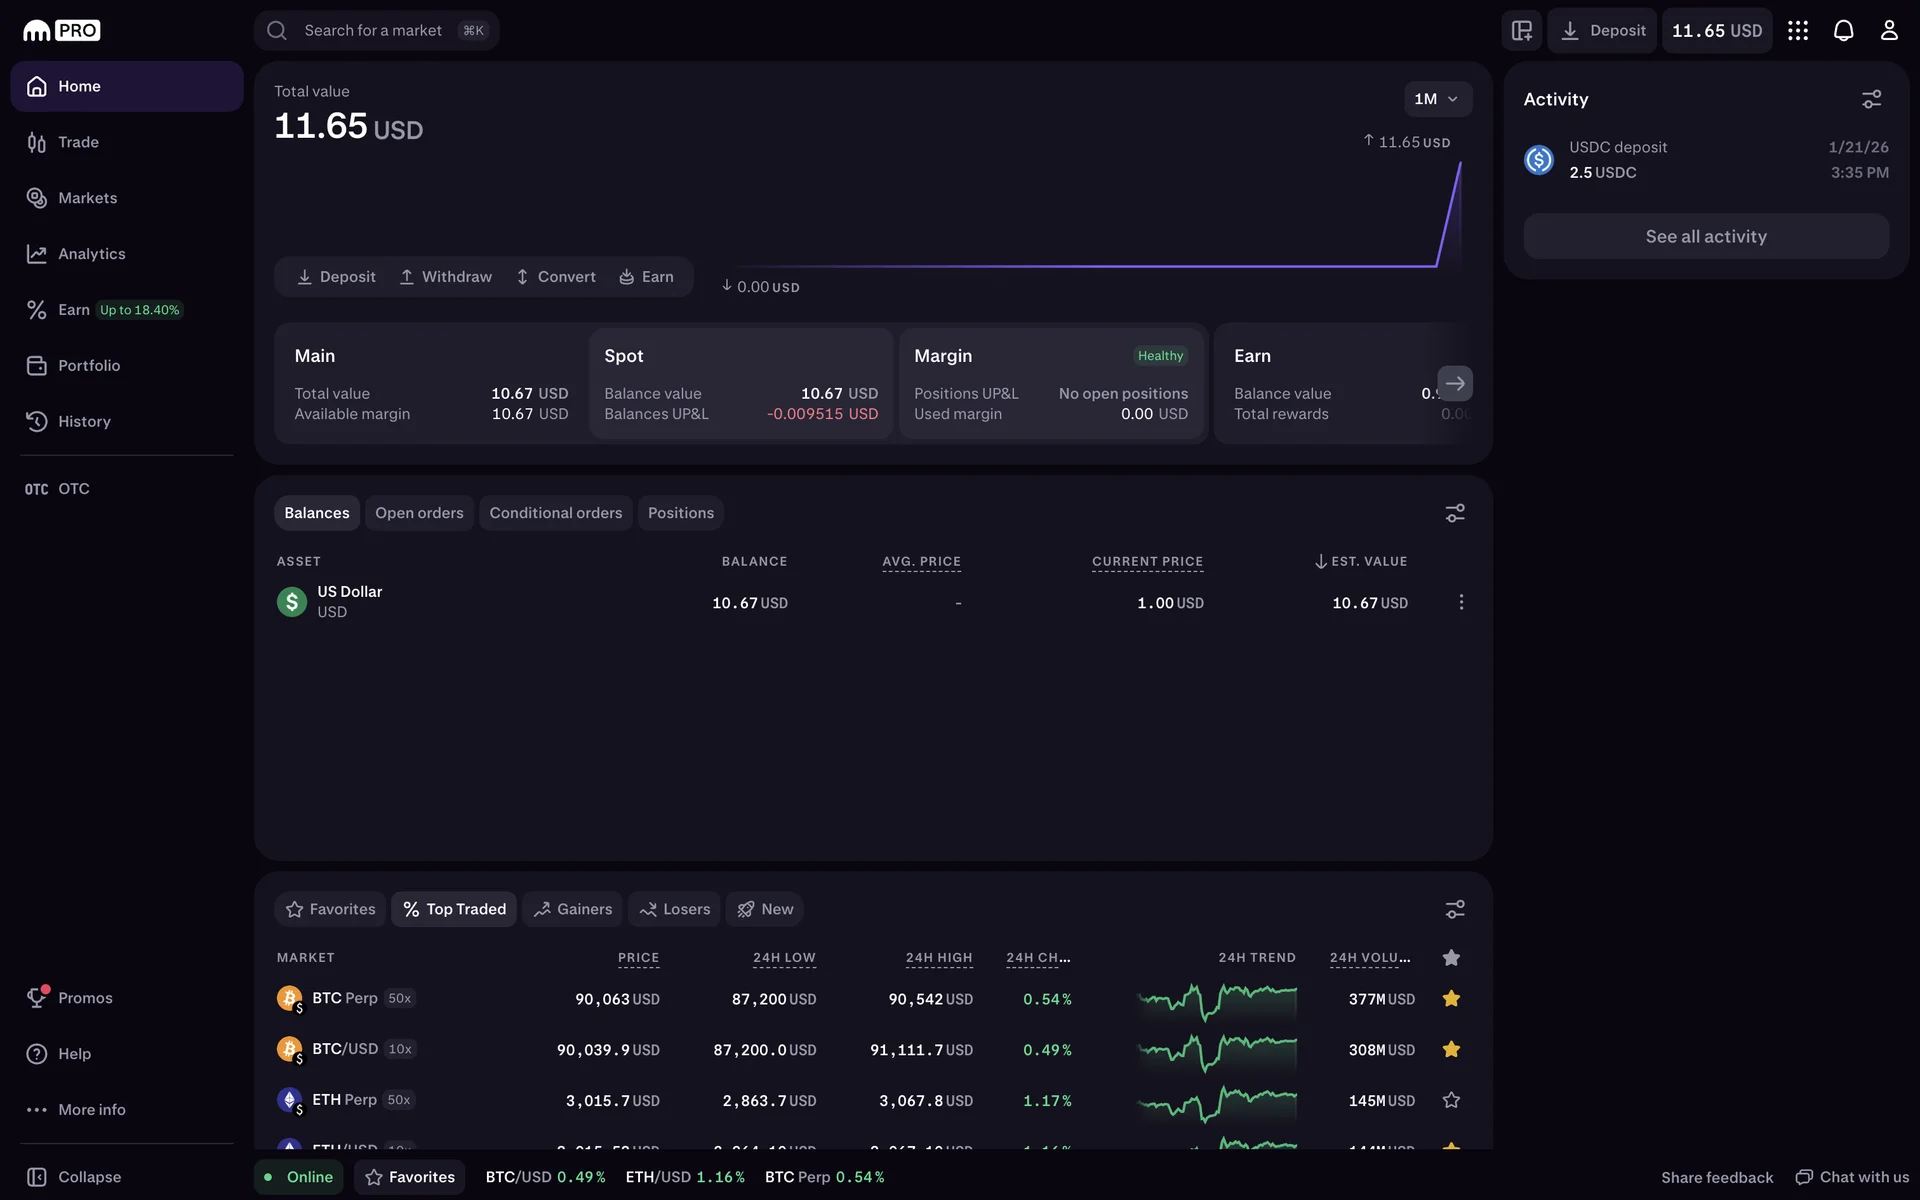Switch to the Open orders tab

[419, 513]
